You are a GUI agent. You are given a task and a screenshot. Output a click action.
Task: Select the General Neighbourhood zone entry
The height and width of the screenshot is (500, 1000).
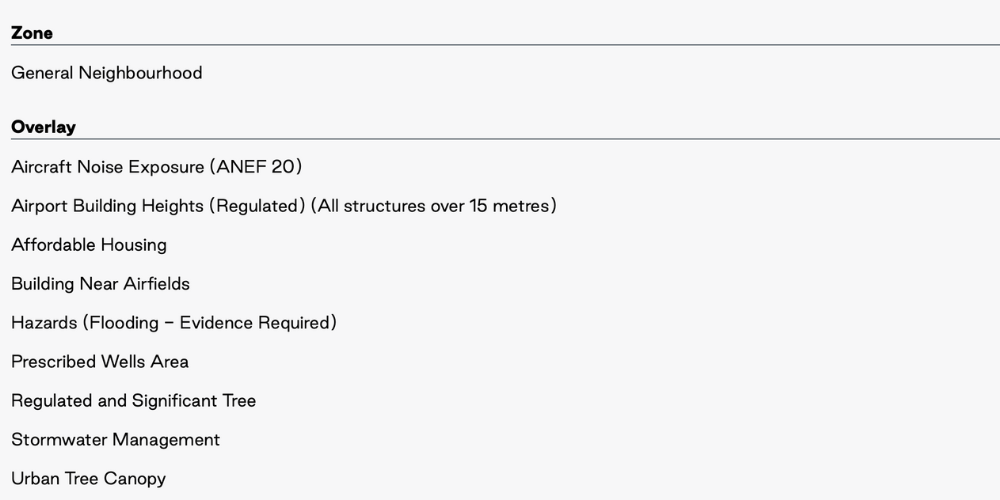coord(107,73)
